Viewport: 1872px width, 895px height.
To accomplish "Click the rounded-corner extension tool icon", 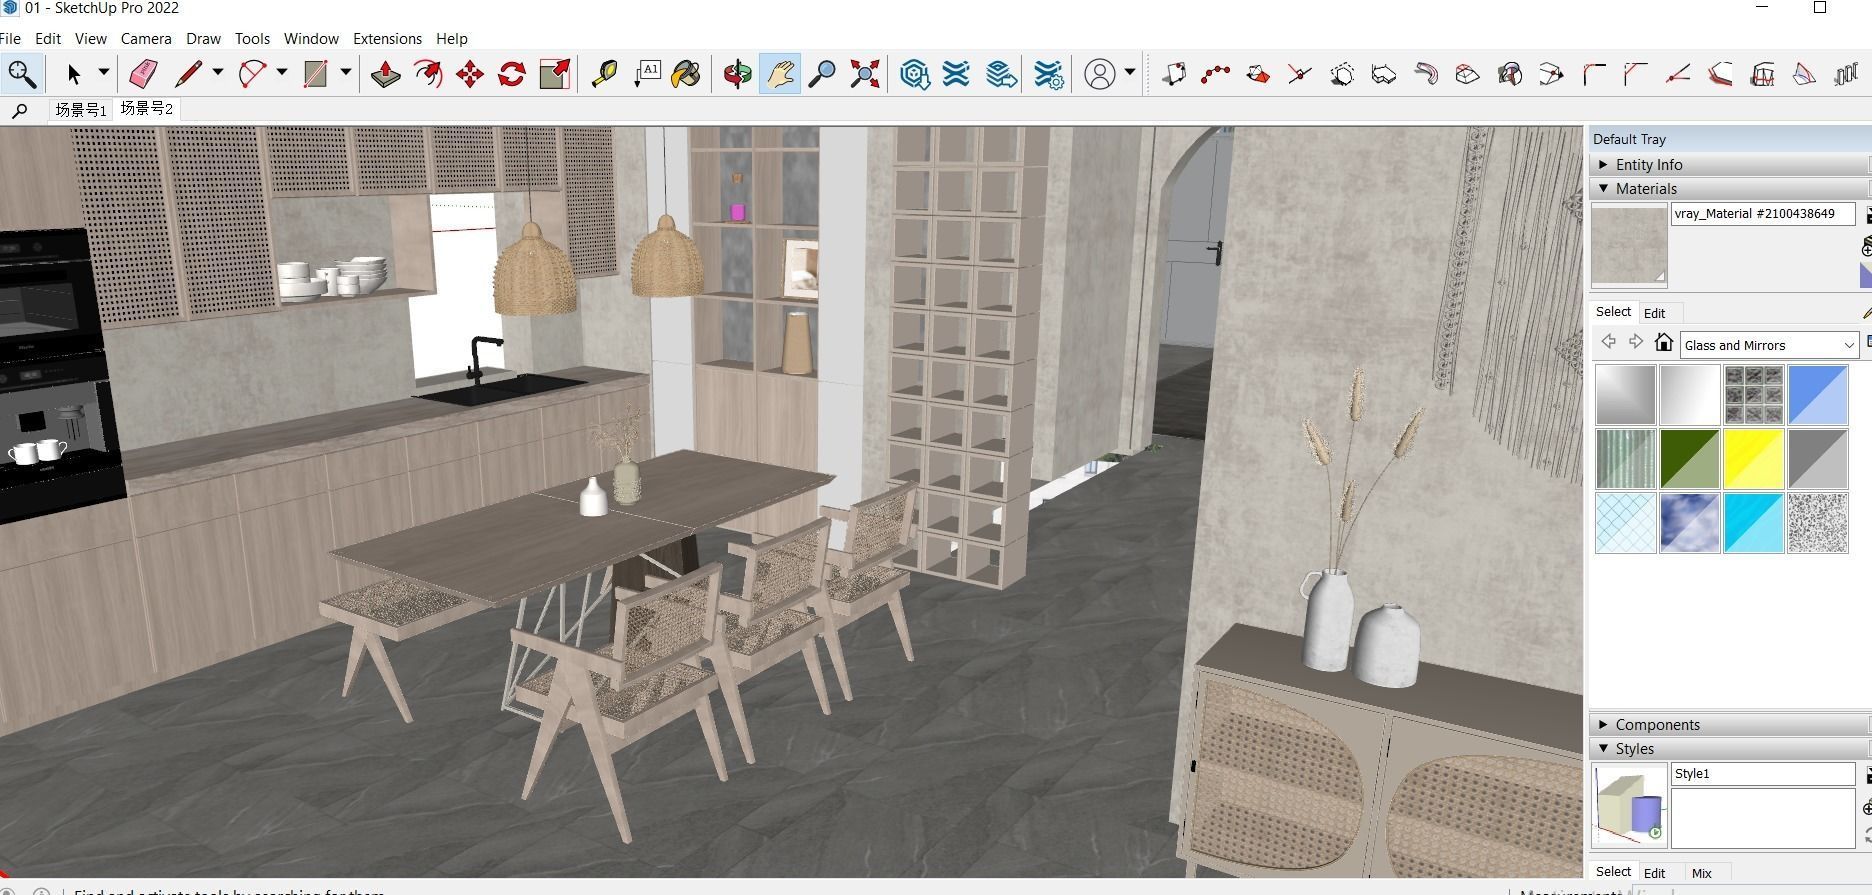I will 1594,74.
